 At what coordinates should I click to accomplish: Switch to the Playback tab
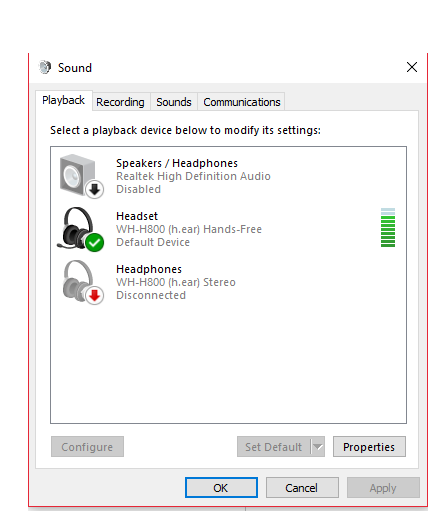63,101
